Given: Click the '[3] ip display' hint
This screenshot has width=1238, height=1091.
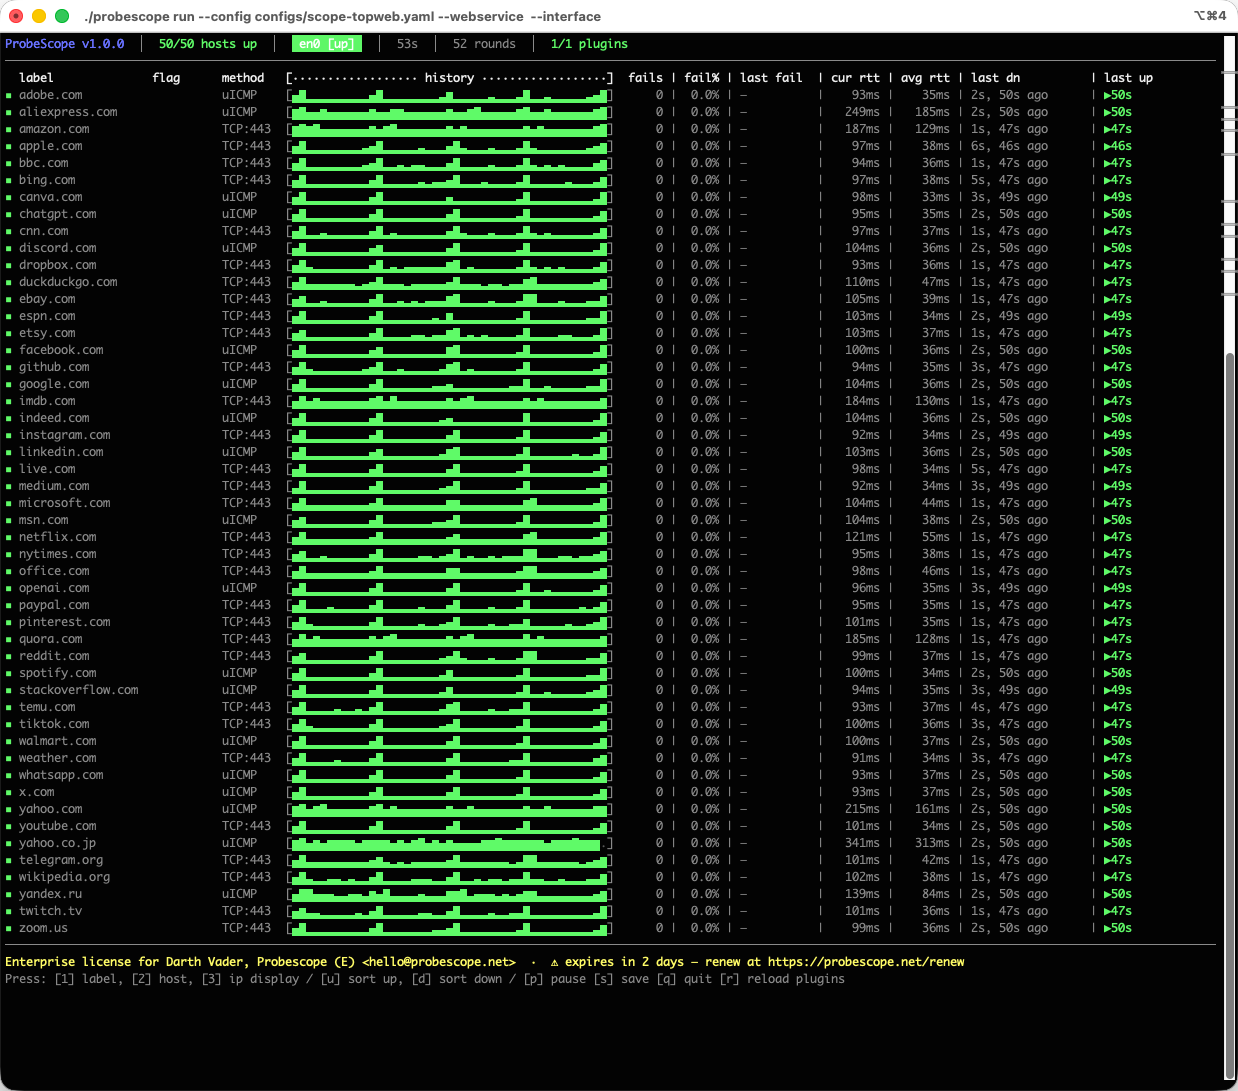Looking at the screenshot, I should tap(250, 979).
